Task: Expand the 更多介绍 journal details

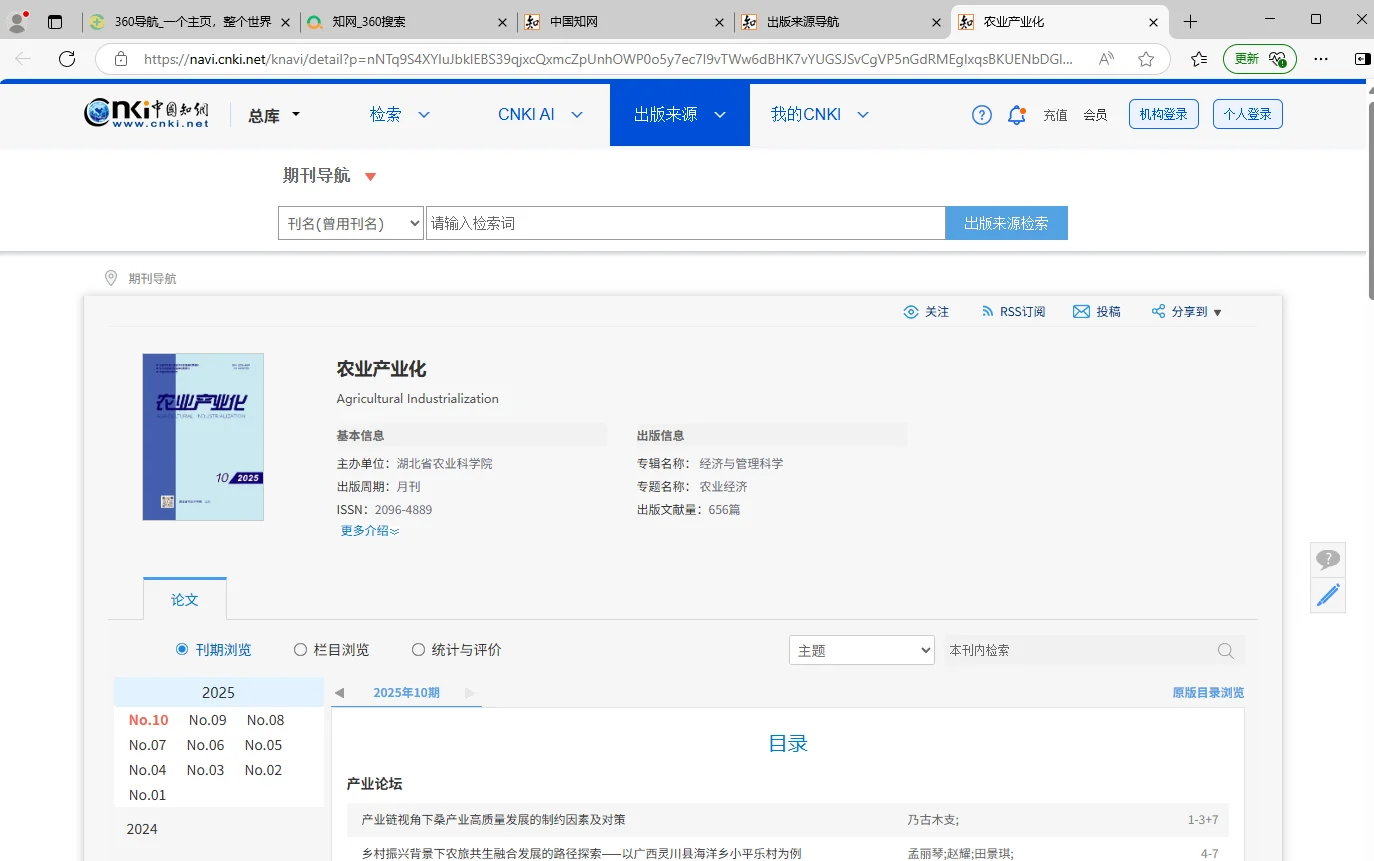Action: 369,530
